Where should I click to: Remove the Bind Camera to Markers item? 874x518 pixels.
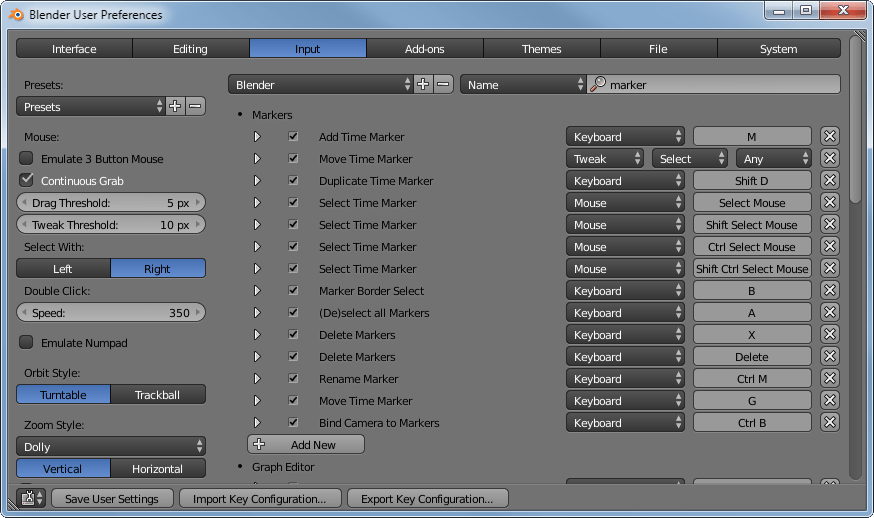click(829, 423)
